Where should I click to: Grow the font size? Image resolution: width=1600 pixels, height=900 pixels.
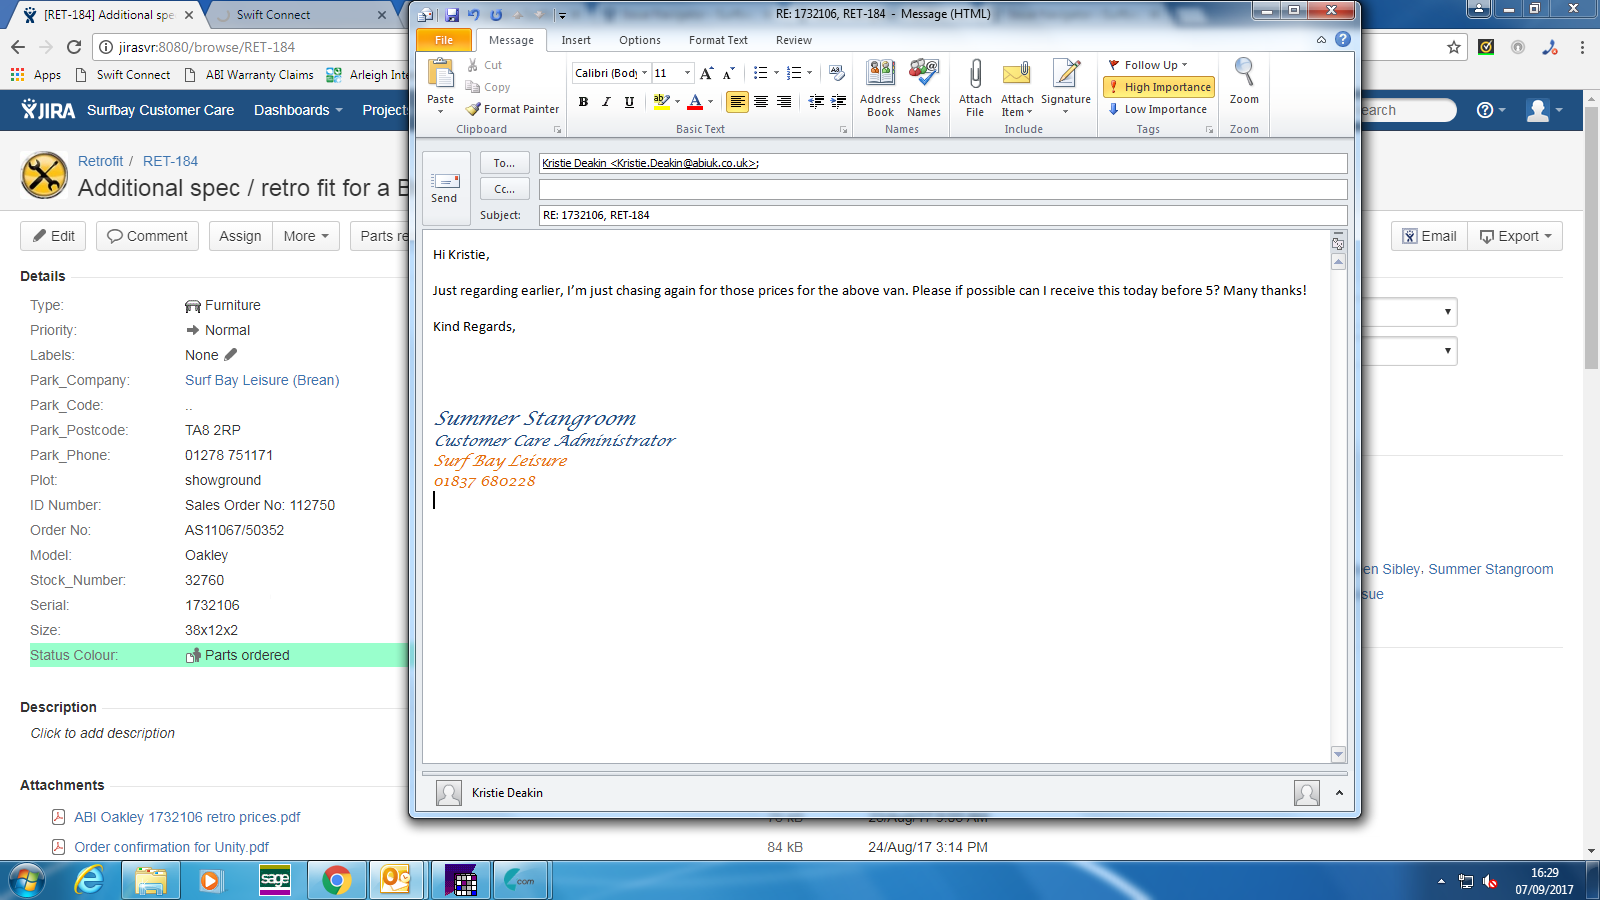coord(707,73)
